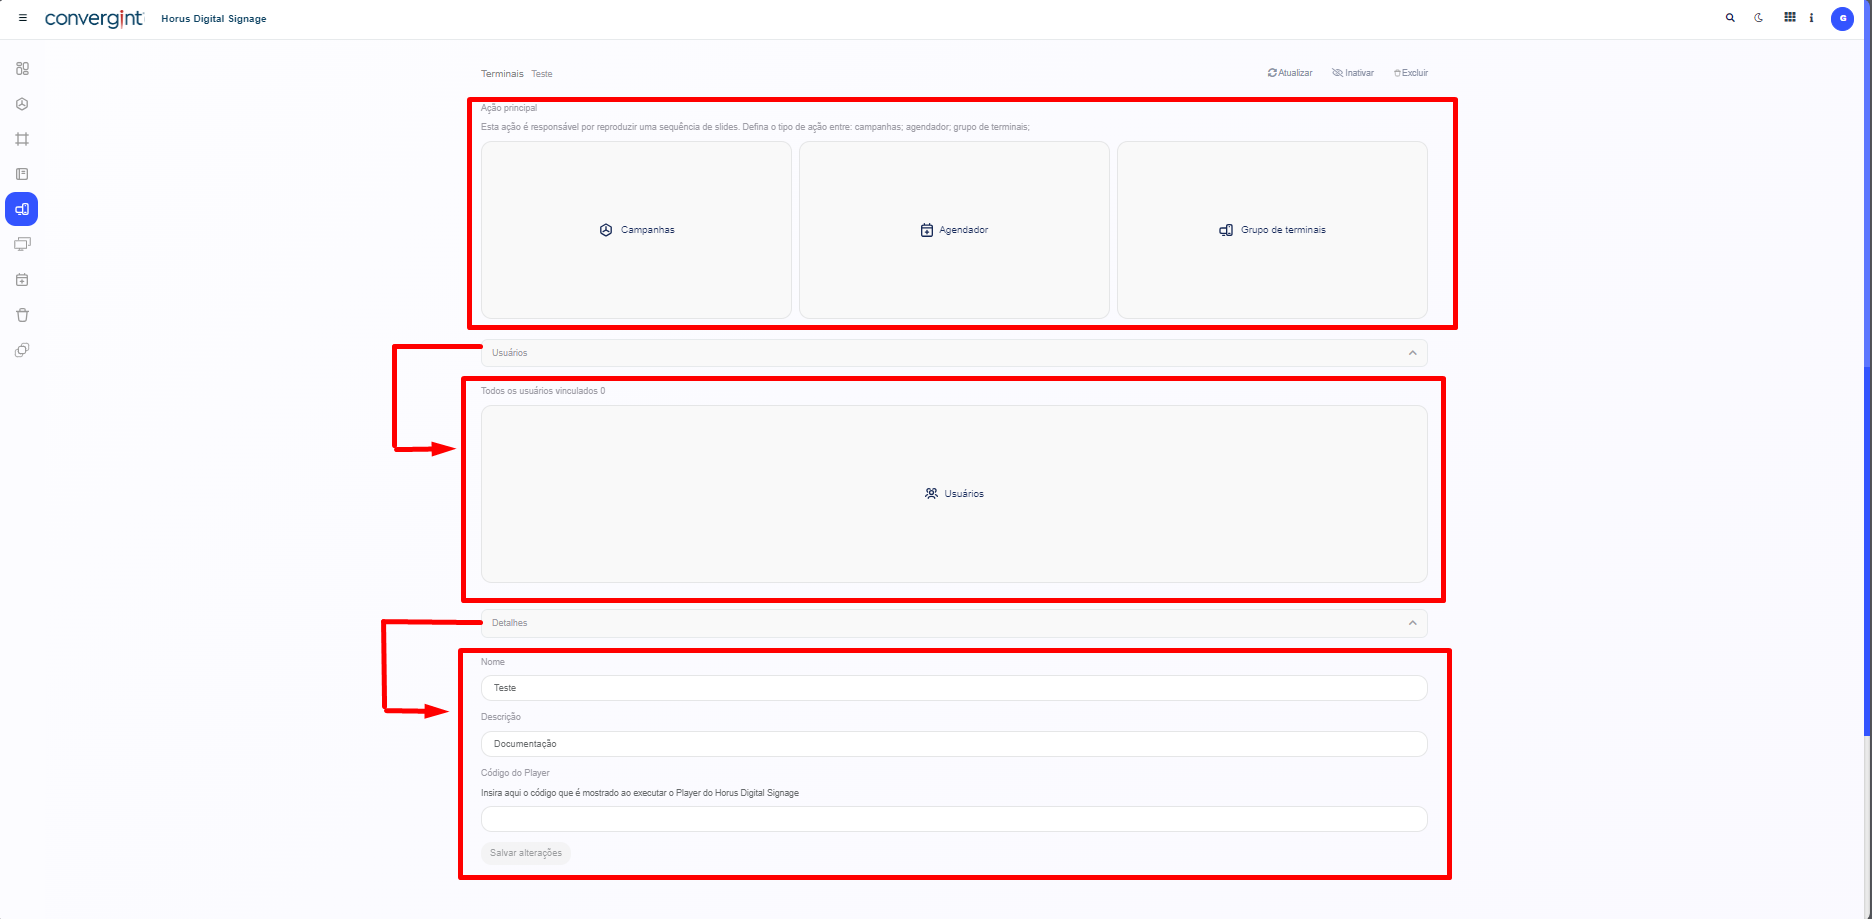Image resolution: width=1872 pixels, height=919 pixels.
Task: Select the Campanhas action card
Action: point(636,230)
